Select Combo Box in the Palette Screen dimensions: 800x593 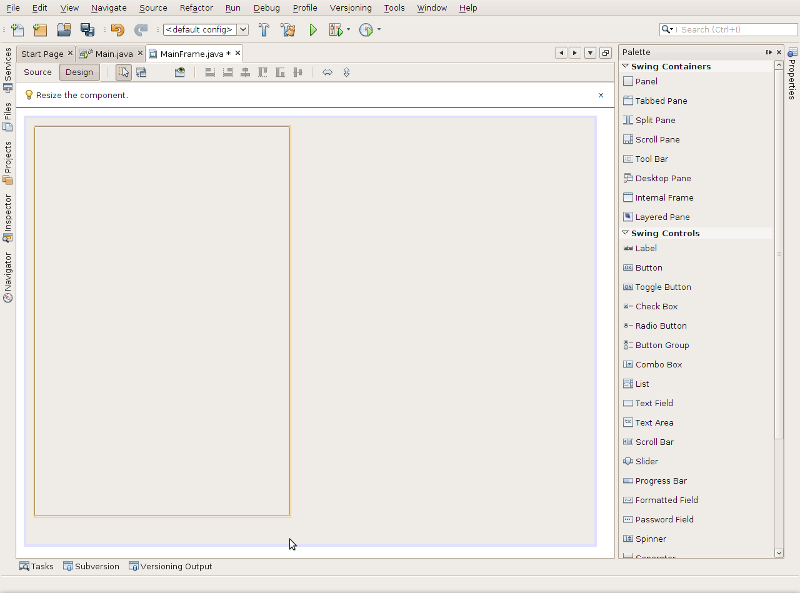point(653,364)
